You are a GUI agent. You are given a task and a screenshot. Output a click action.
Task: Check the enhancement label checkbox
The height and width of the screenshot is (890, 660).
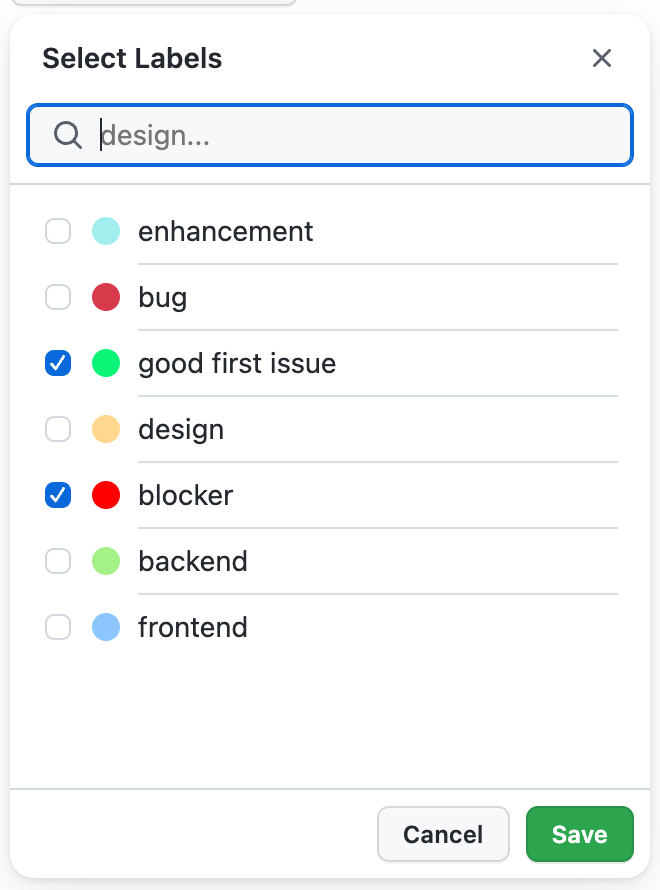tap(58, 232)
